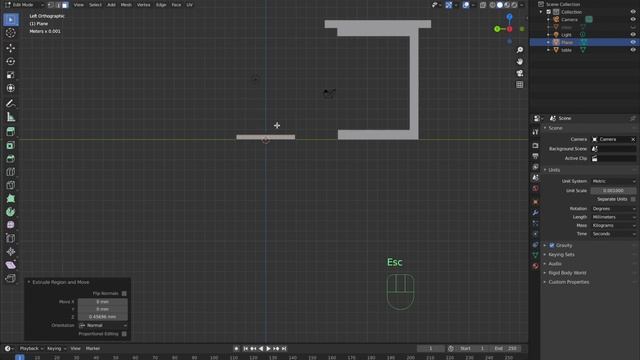
Task: Open the Render properties tab icon
Action: [536, 146]
